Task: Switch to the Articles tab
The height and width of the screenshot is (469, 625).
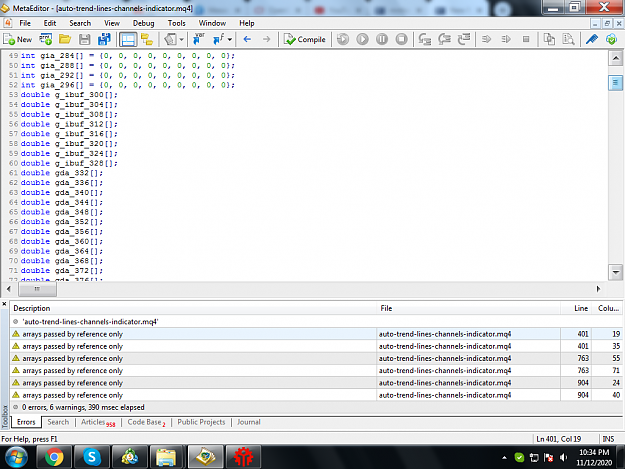Action: (98, 422)
